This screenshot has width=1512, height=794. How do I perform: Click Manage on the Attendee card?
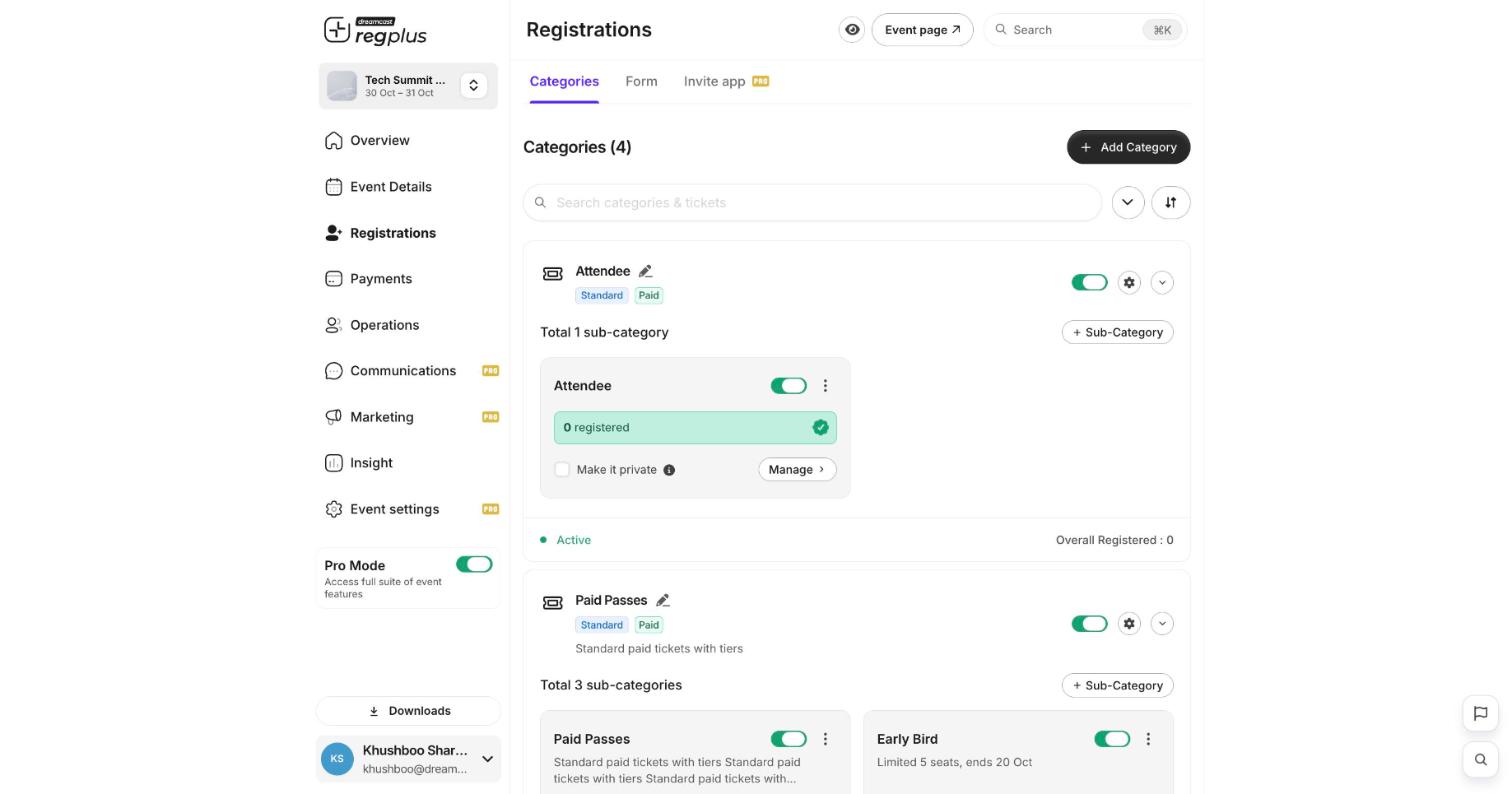tap(797, 470)
